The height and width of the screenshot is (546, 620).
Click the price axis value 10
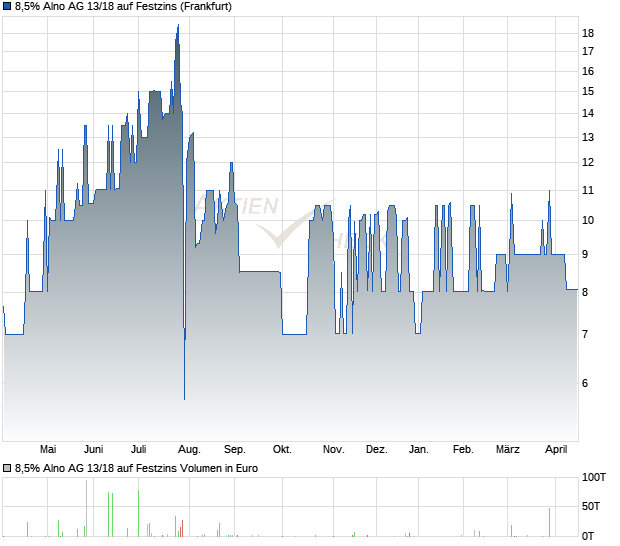pyautogui.click(x=588, y=220)
